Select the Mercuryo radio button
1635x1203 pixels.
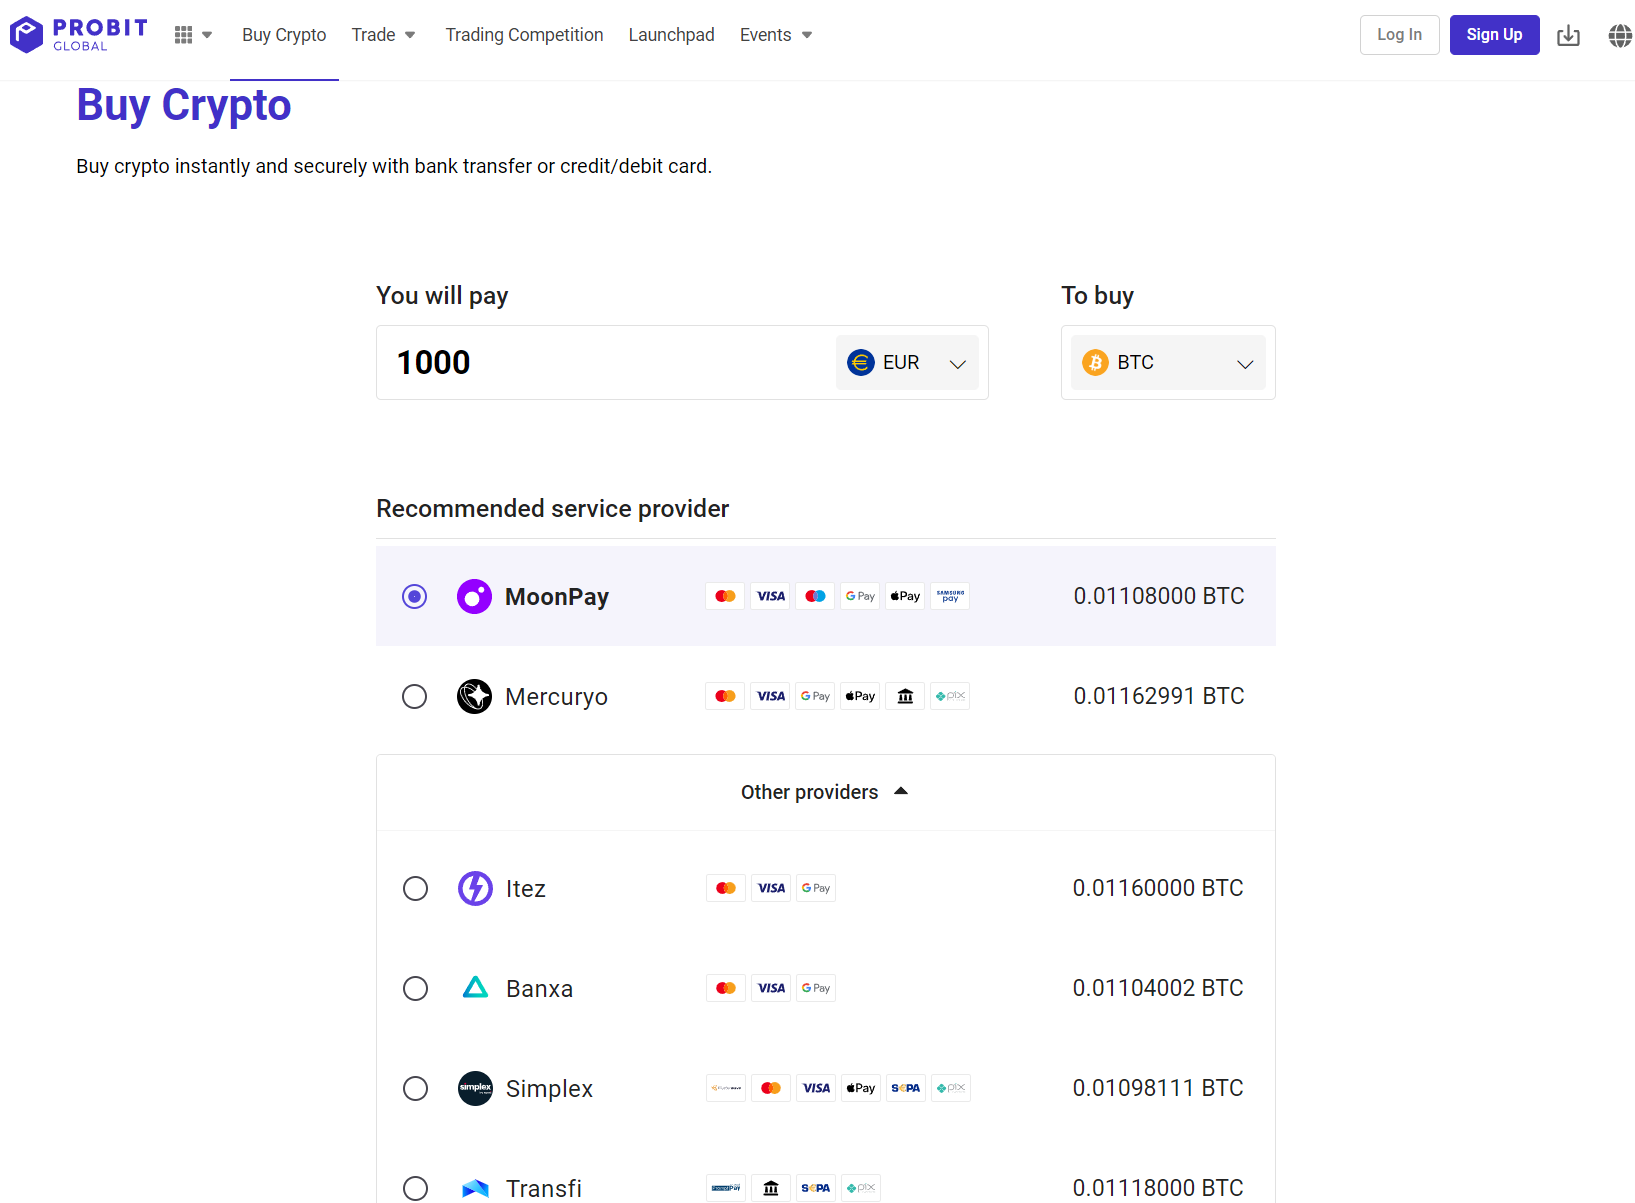tap(414, 696)
